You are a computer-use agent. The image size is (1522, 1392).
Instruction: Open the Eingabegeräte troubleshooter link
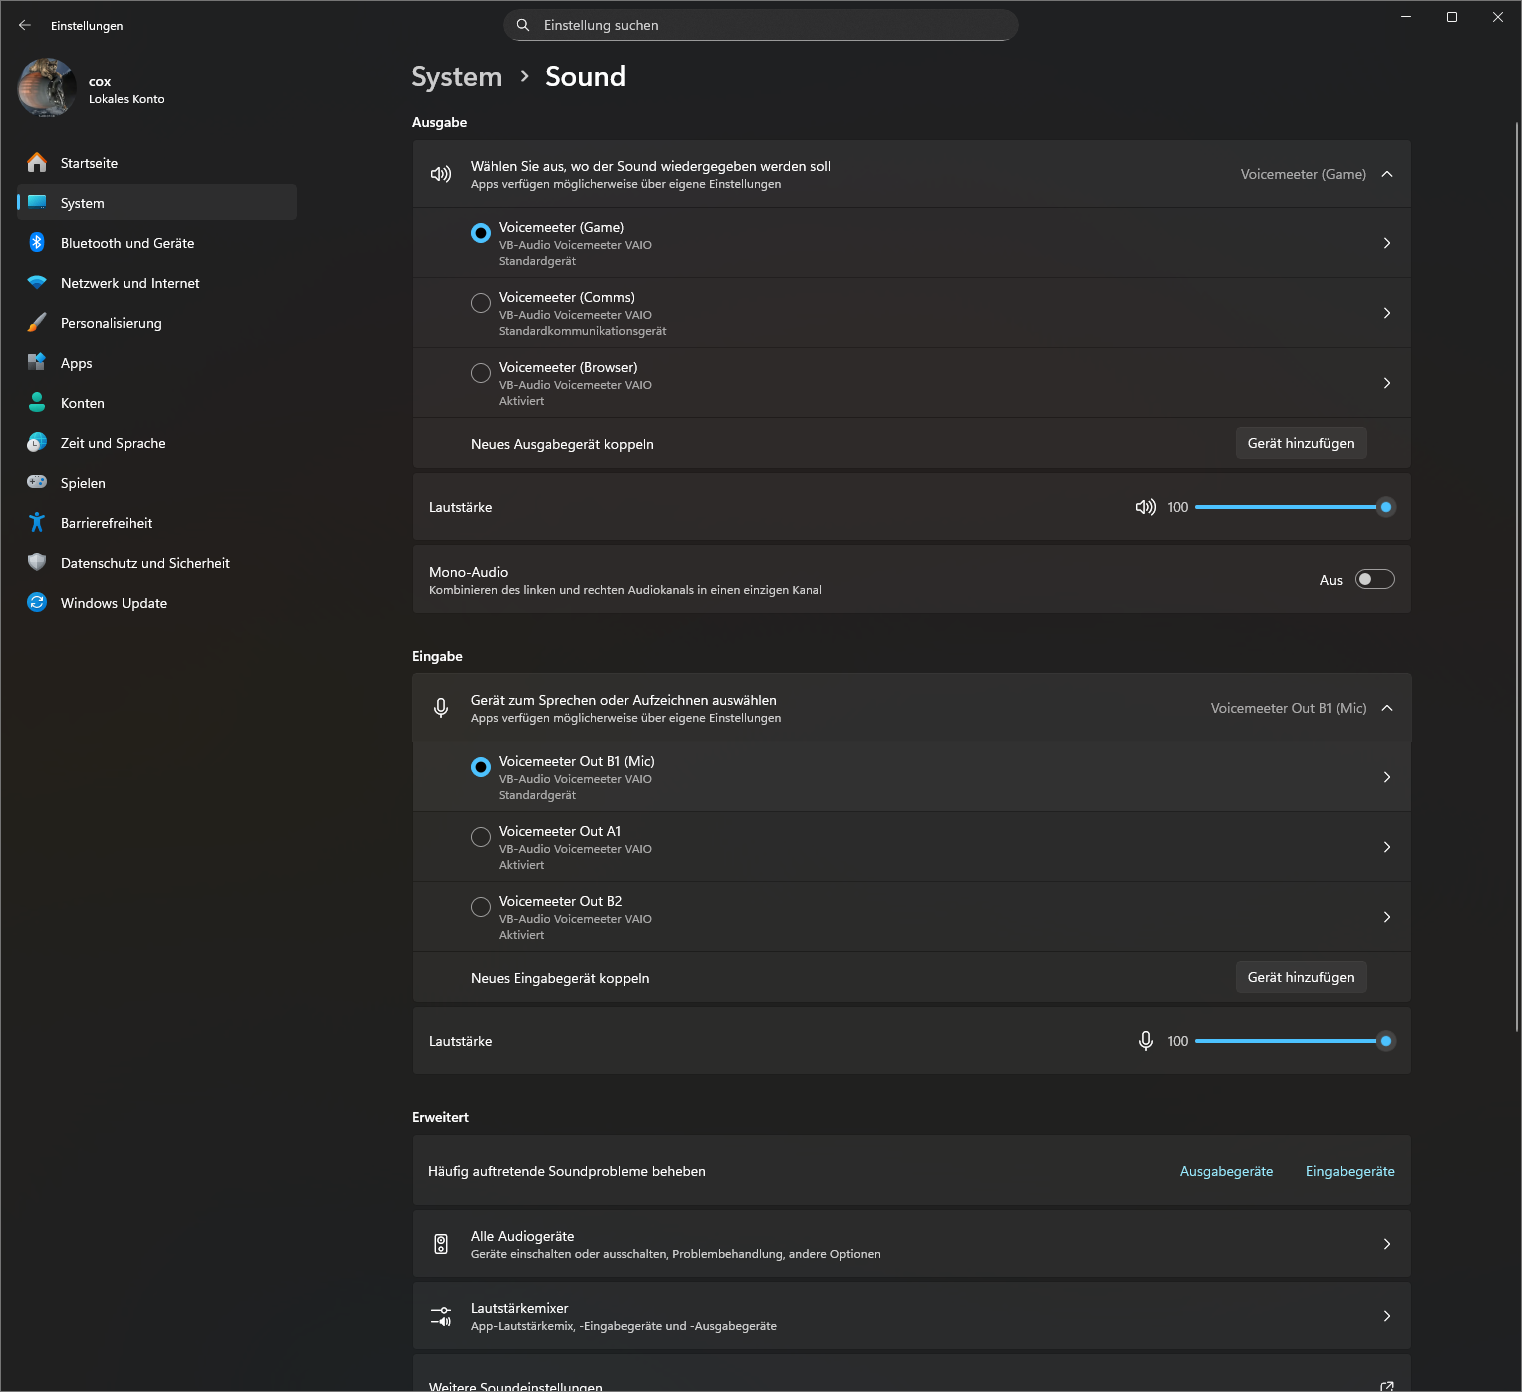tap(1349, 1171)
